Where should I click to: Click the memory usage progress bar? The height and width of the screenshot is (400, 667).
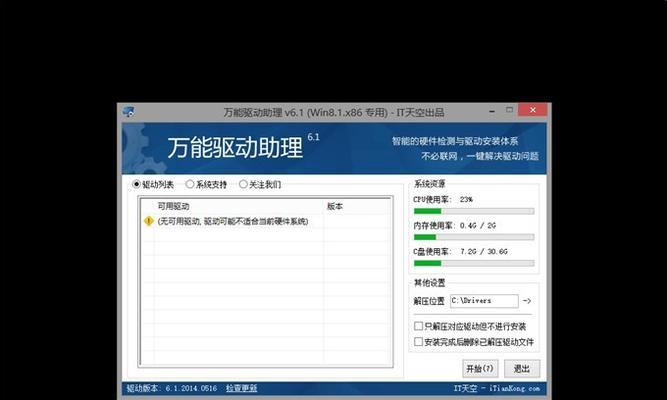pos(474,237)
